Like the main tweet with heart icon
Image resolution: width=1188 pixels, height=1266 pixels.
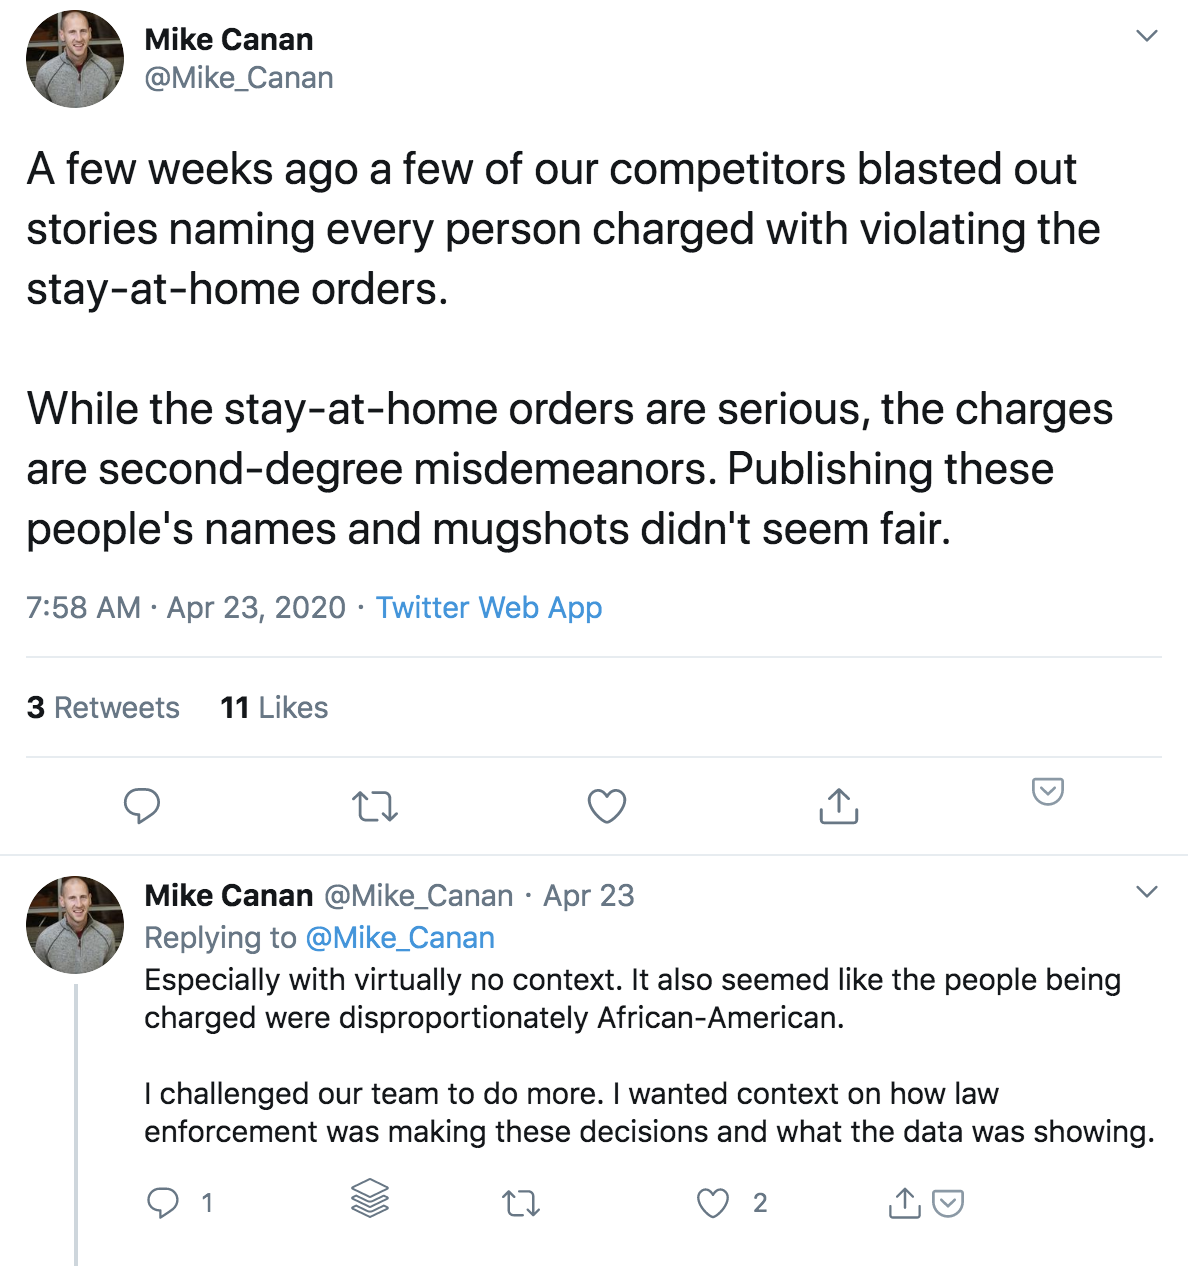click(x=606, y=806)
